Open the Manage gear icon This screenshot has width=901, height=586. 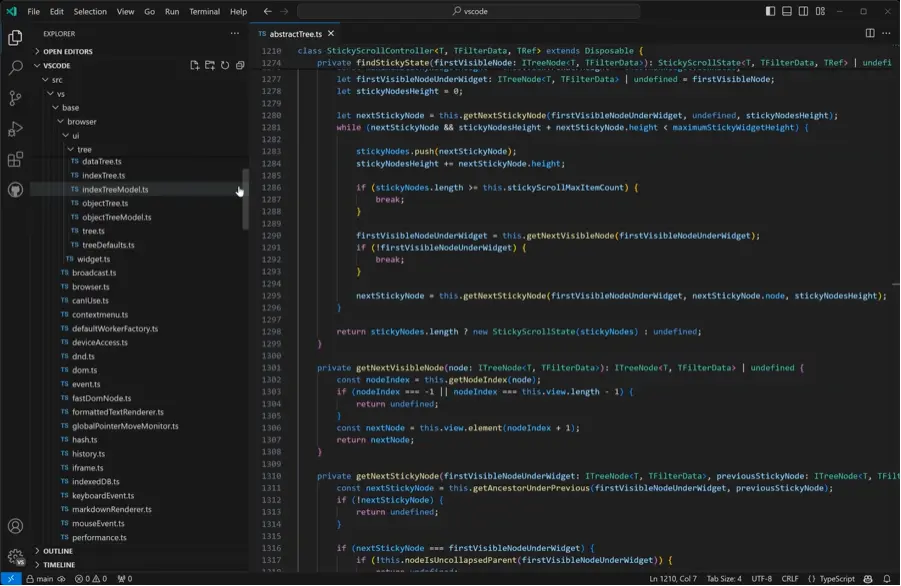tap(16, 556)
